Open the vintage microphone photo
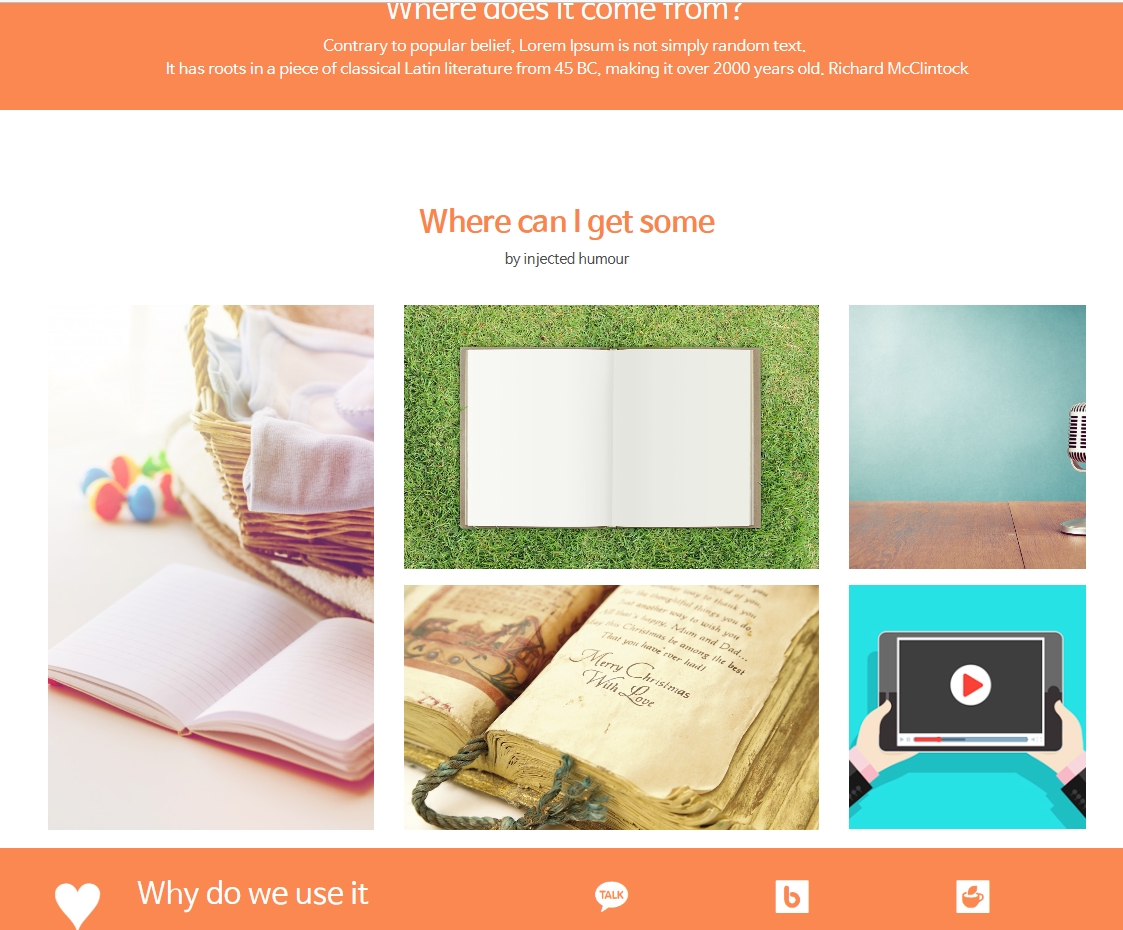This screenshot has height=930, width=1123. click(x=967, y=437)
